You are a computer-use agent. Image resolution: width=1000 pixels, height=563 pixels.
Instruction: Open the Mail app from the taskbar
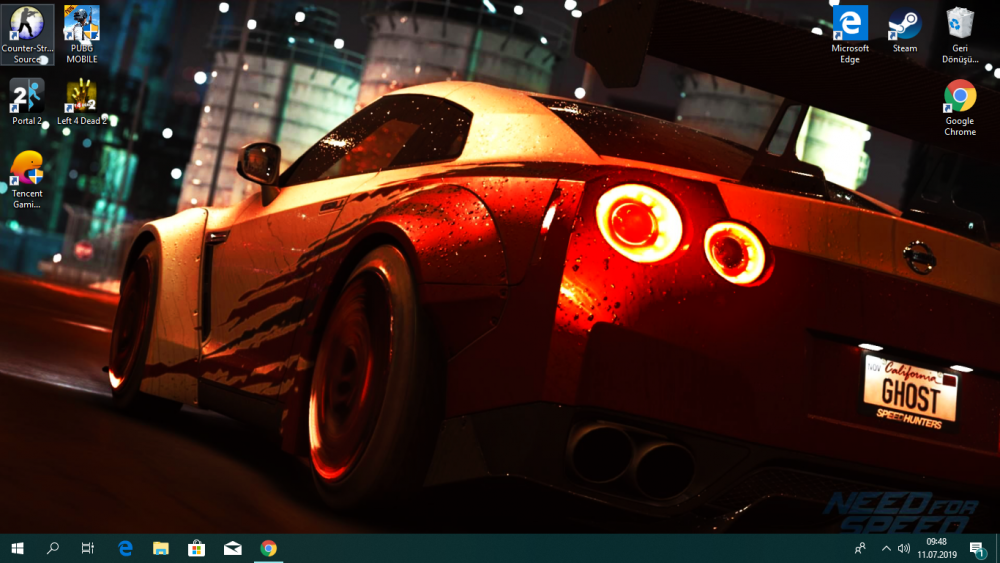click(233, 548)
